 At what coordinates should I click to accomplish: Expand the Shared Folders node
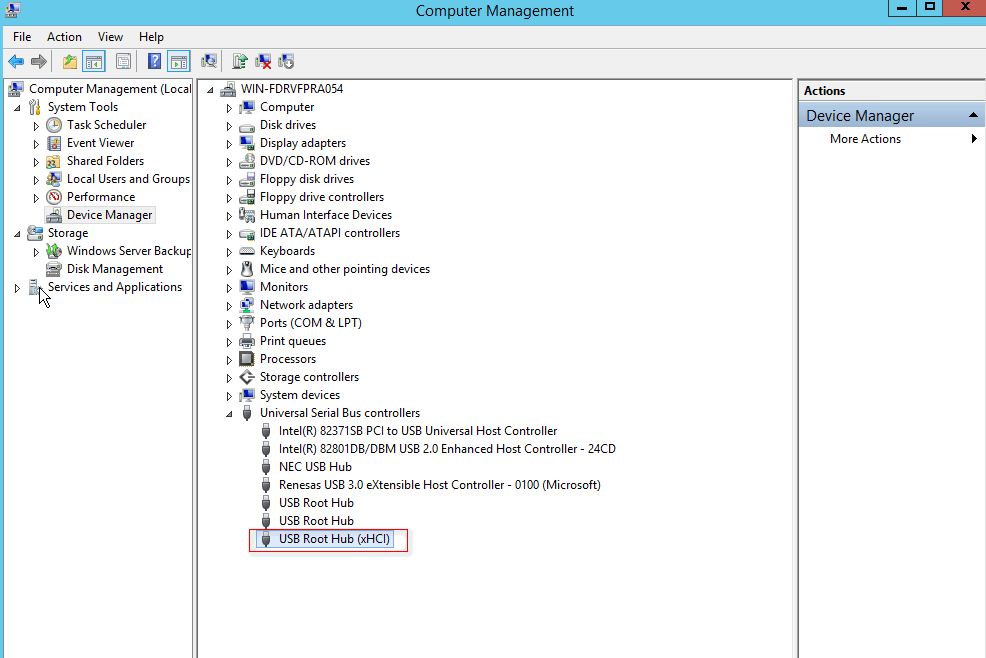pos(36,162)
